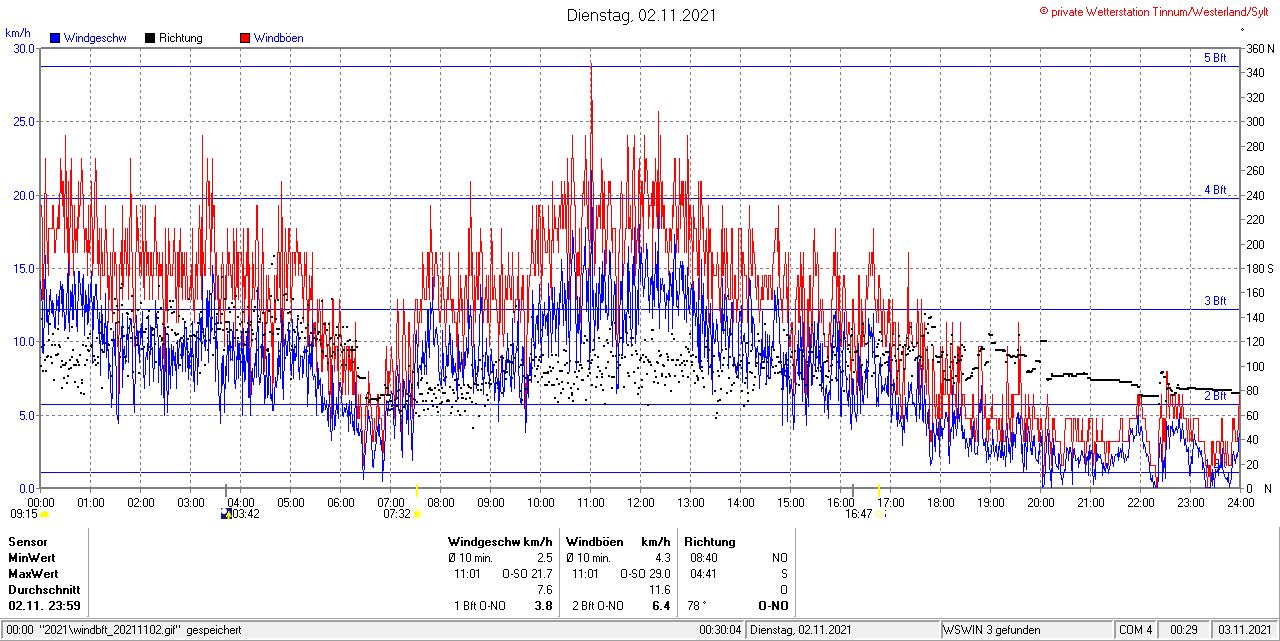The width and height of the screenshot is (1280, 641).
Task: Click the minimum wind speed value 2.5
Action: [544, 557]
